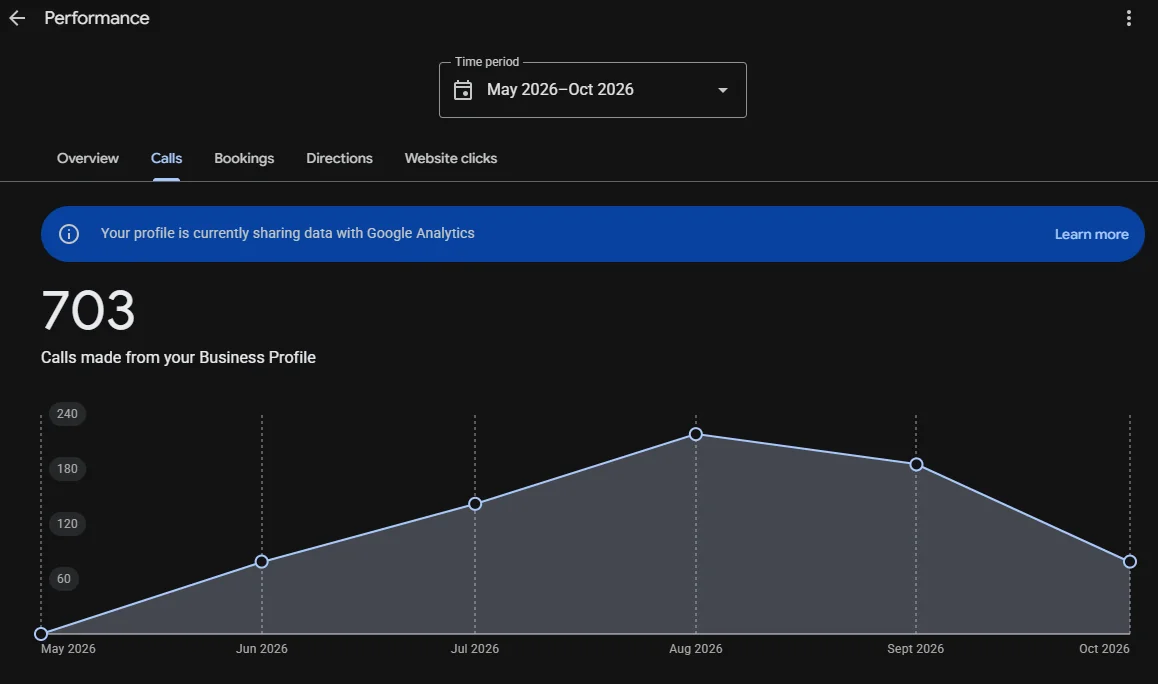The image size is (1158, 684).
Task: Click the Aug 2026 axis label
Action: click(x=696, y=649)
